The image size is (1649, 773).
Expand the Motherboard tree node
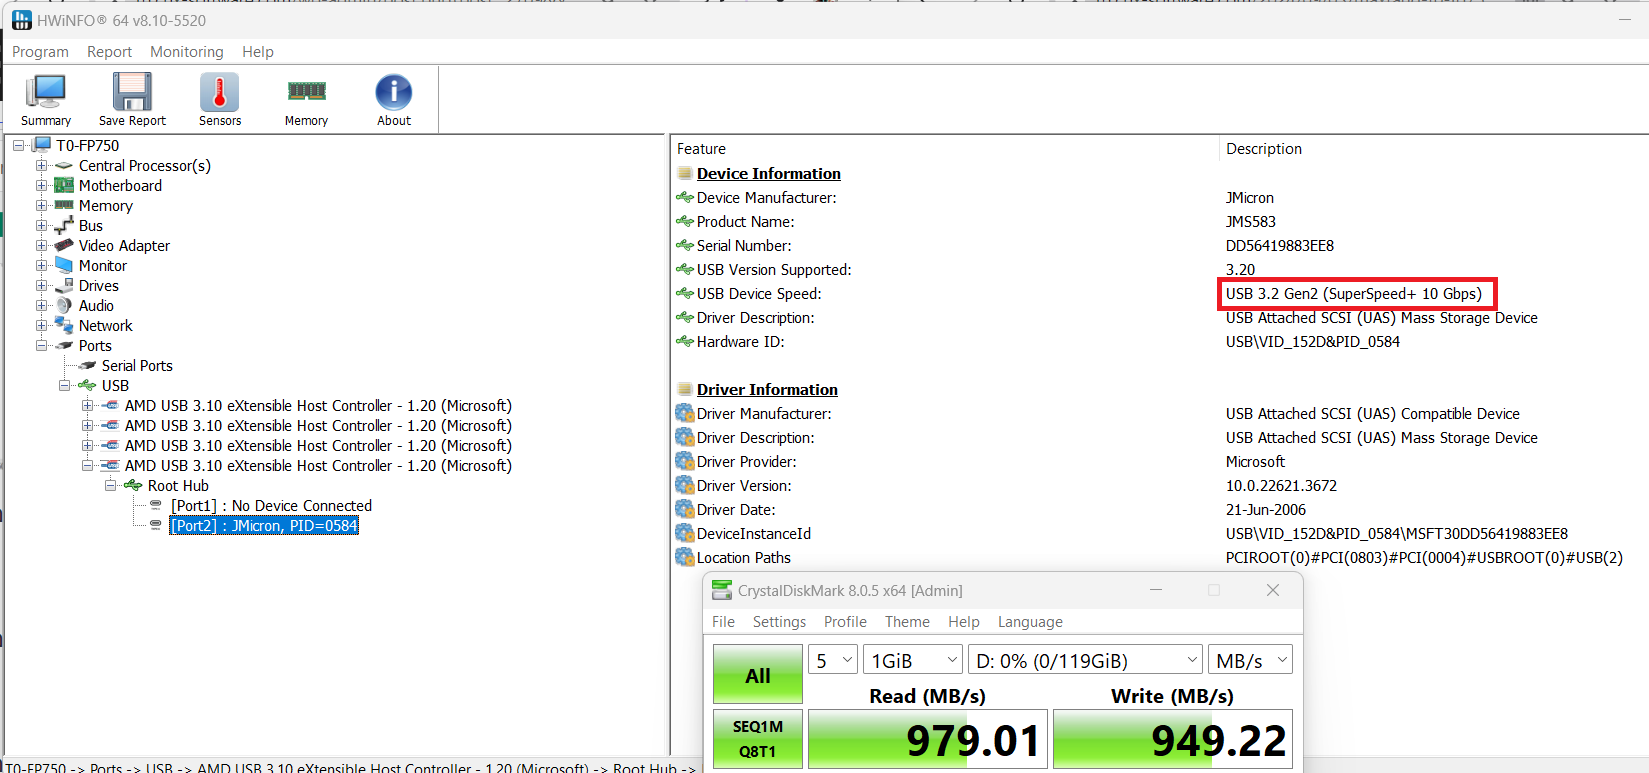pos(41,185)
